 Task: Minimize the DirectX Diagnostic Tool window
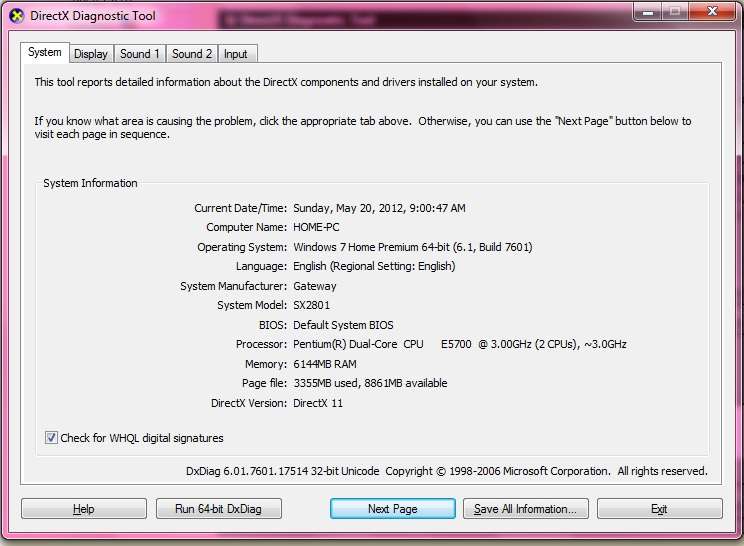point(647,12)
